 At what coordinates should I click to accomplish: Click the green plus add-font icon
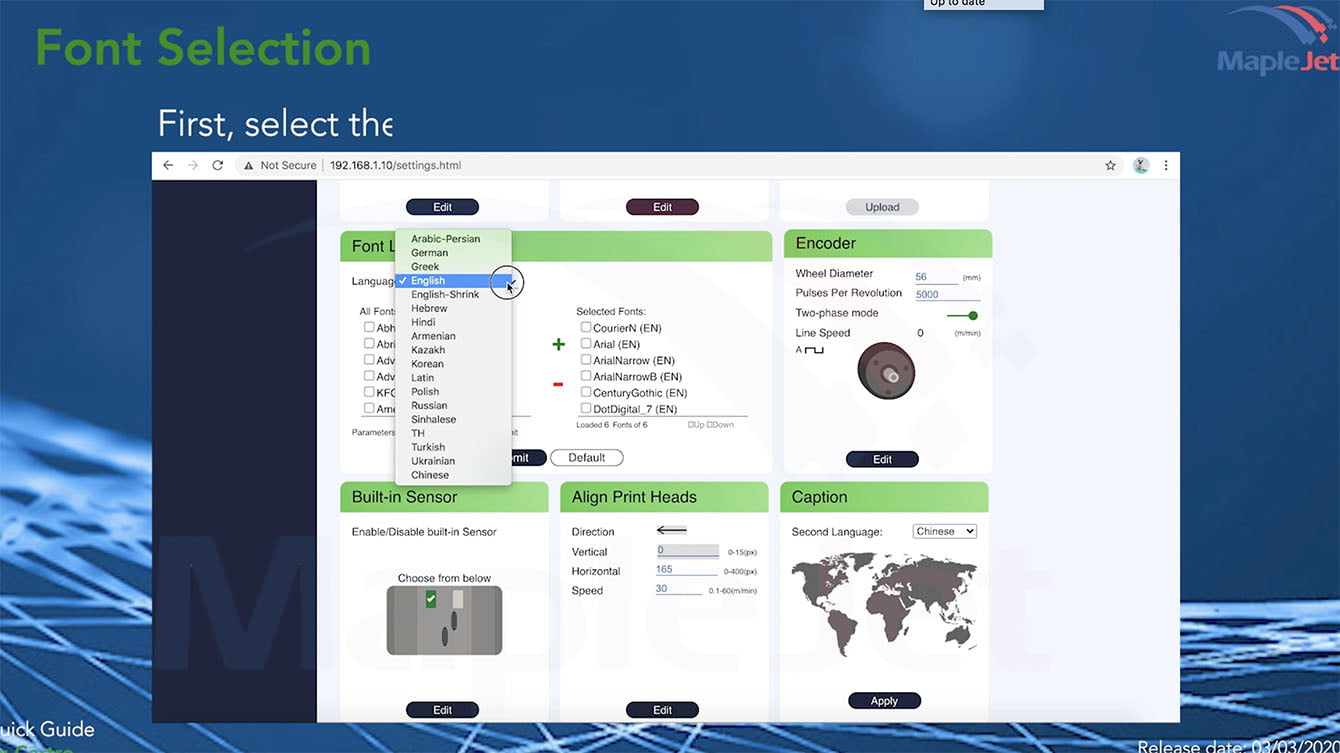pyautogui.click(x=558, y=345)
